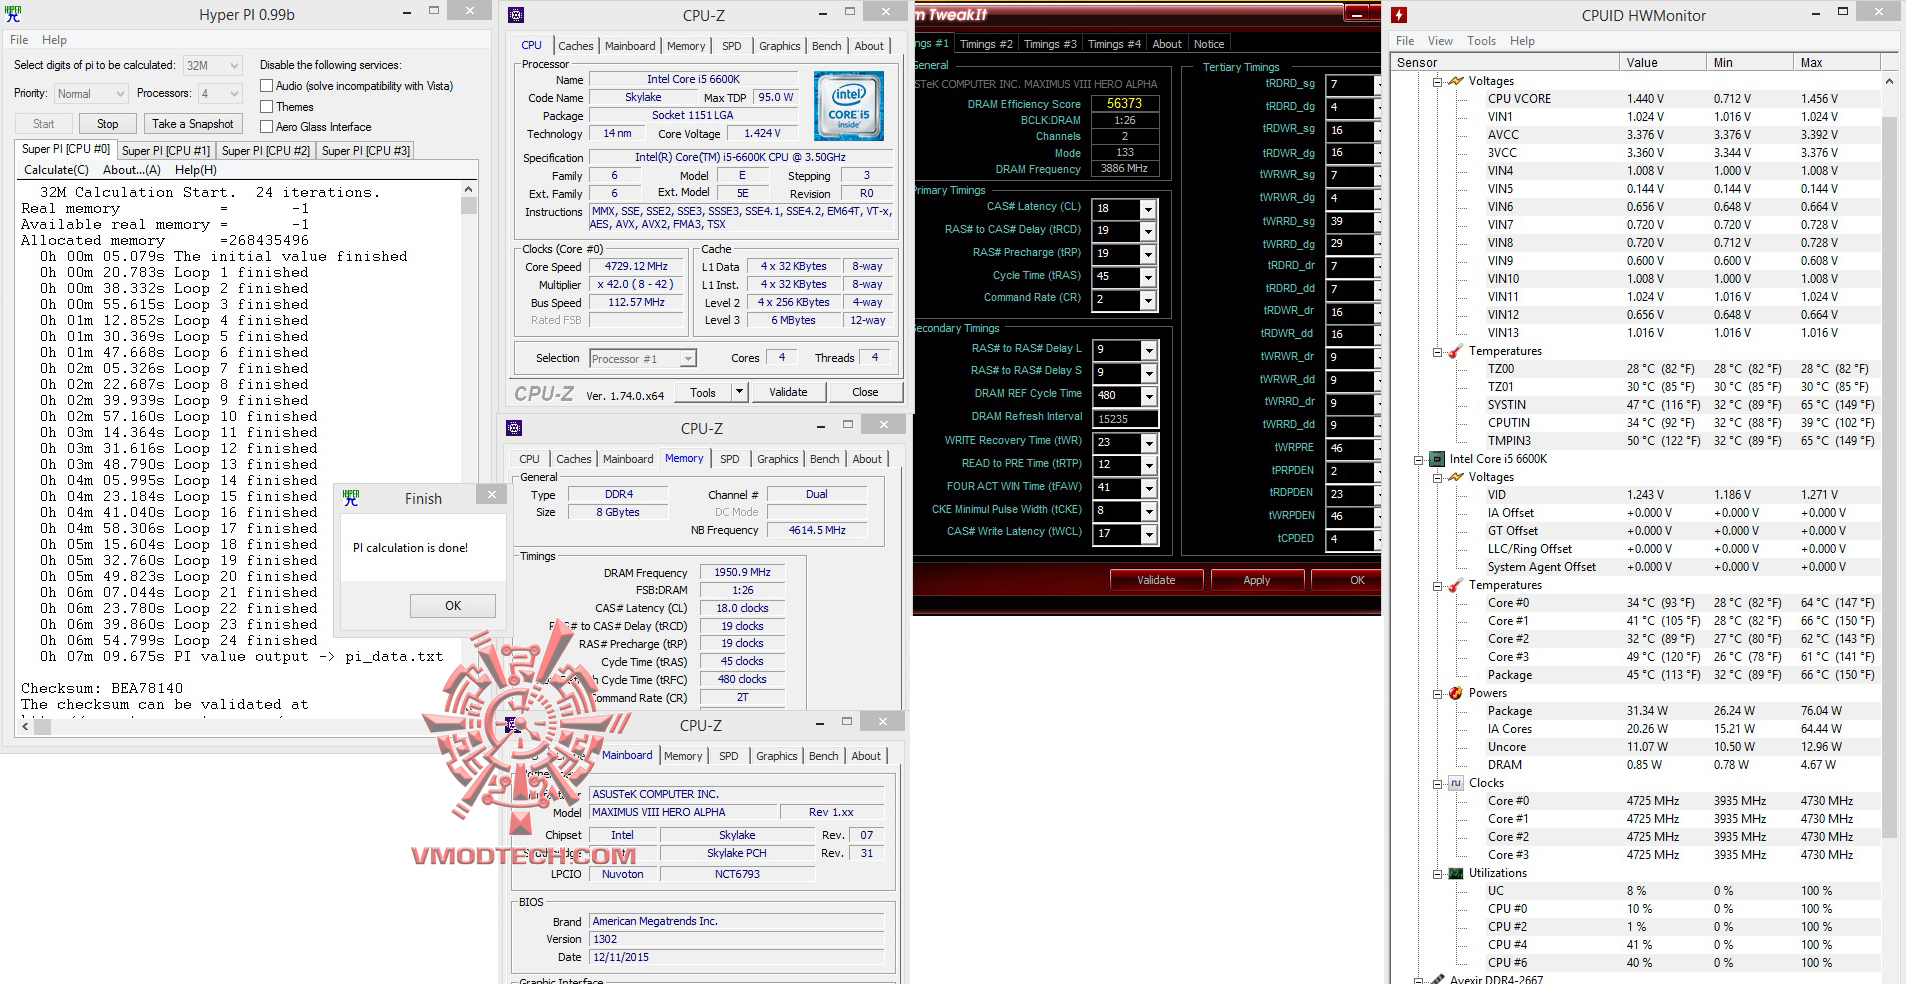Open the Hyper PI Help menu

point(54,40)
